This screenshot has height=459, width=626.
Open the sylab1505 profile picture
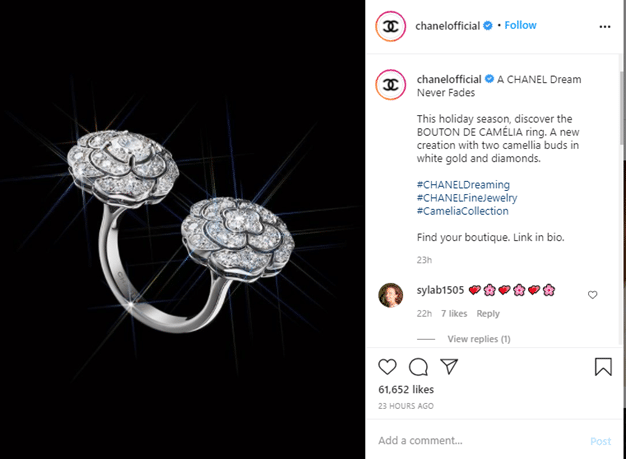390,295
